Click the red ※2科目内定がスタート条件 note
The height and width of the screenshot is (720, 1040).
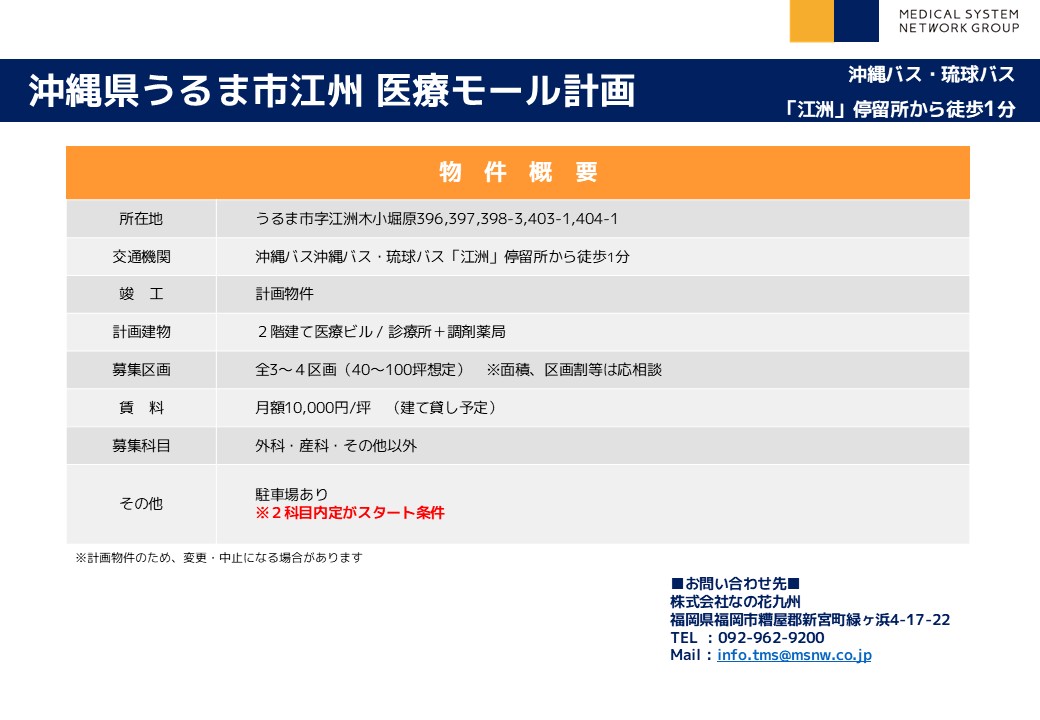(350, 513)
